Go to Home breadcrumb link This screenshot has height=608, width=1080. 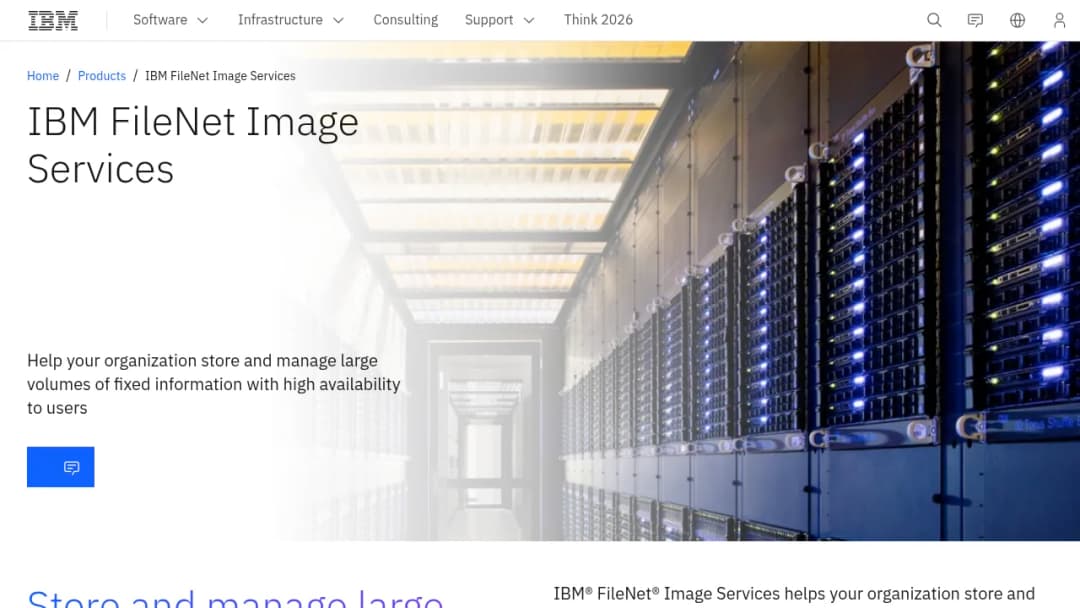pyautogui.click(x=43, y=76)
